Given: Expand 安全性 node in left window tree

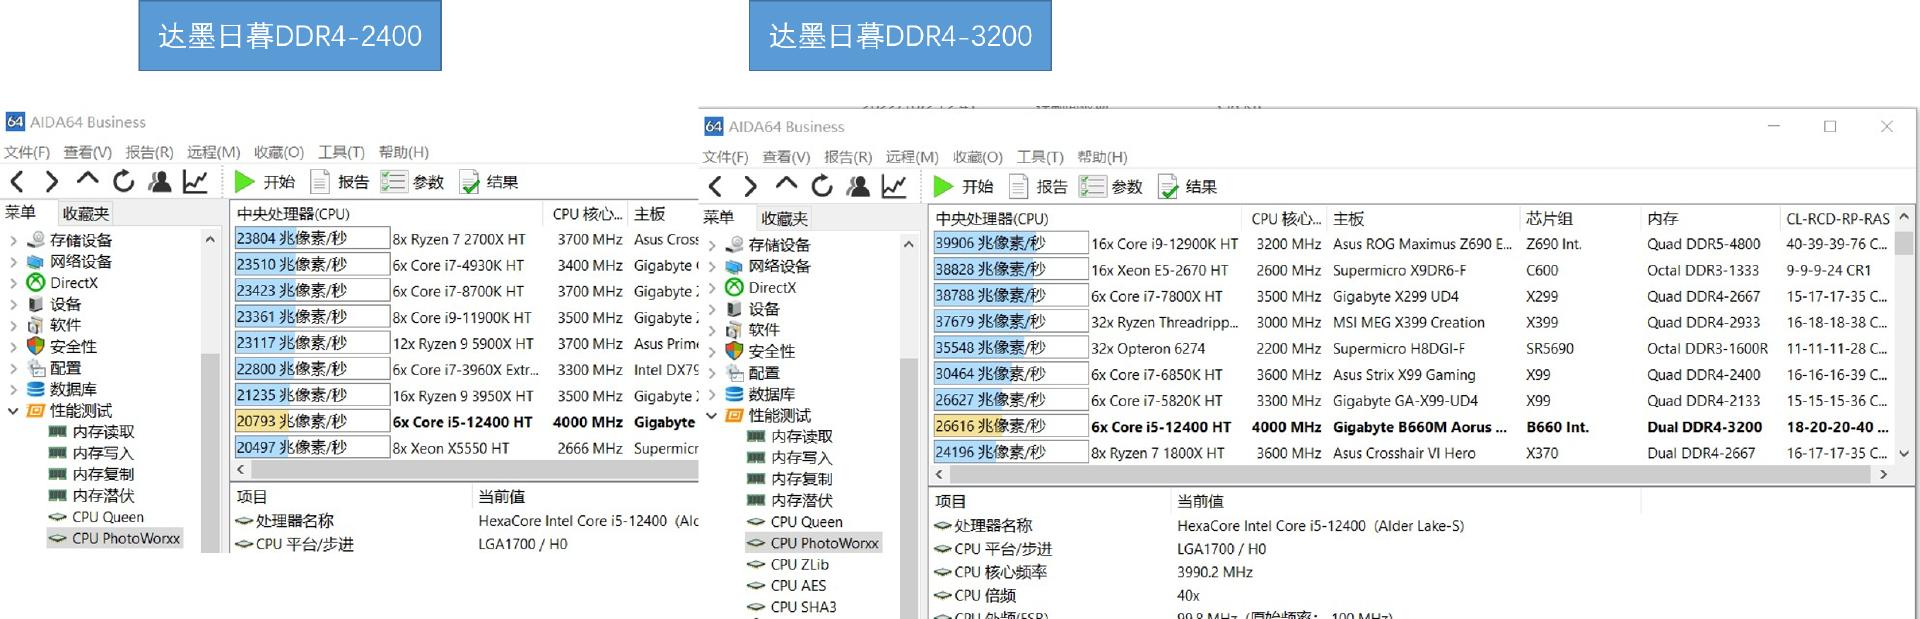Looking at the screenshot, I should coord(13,346).
